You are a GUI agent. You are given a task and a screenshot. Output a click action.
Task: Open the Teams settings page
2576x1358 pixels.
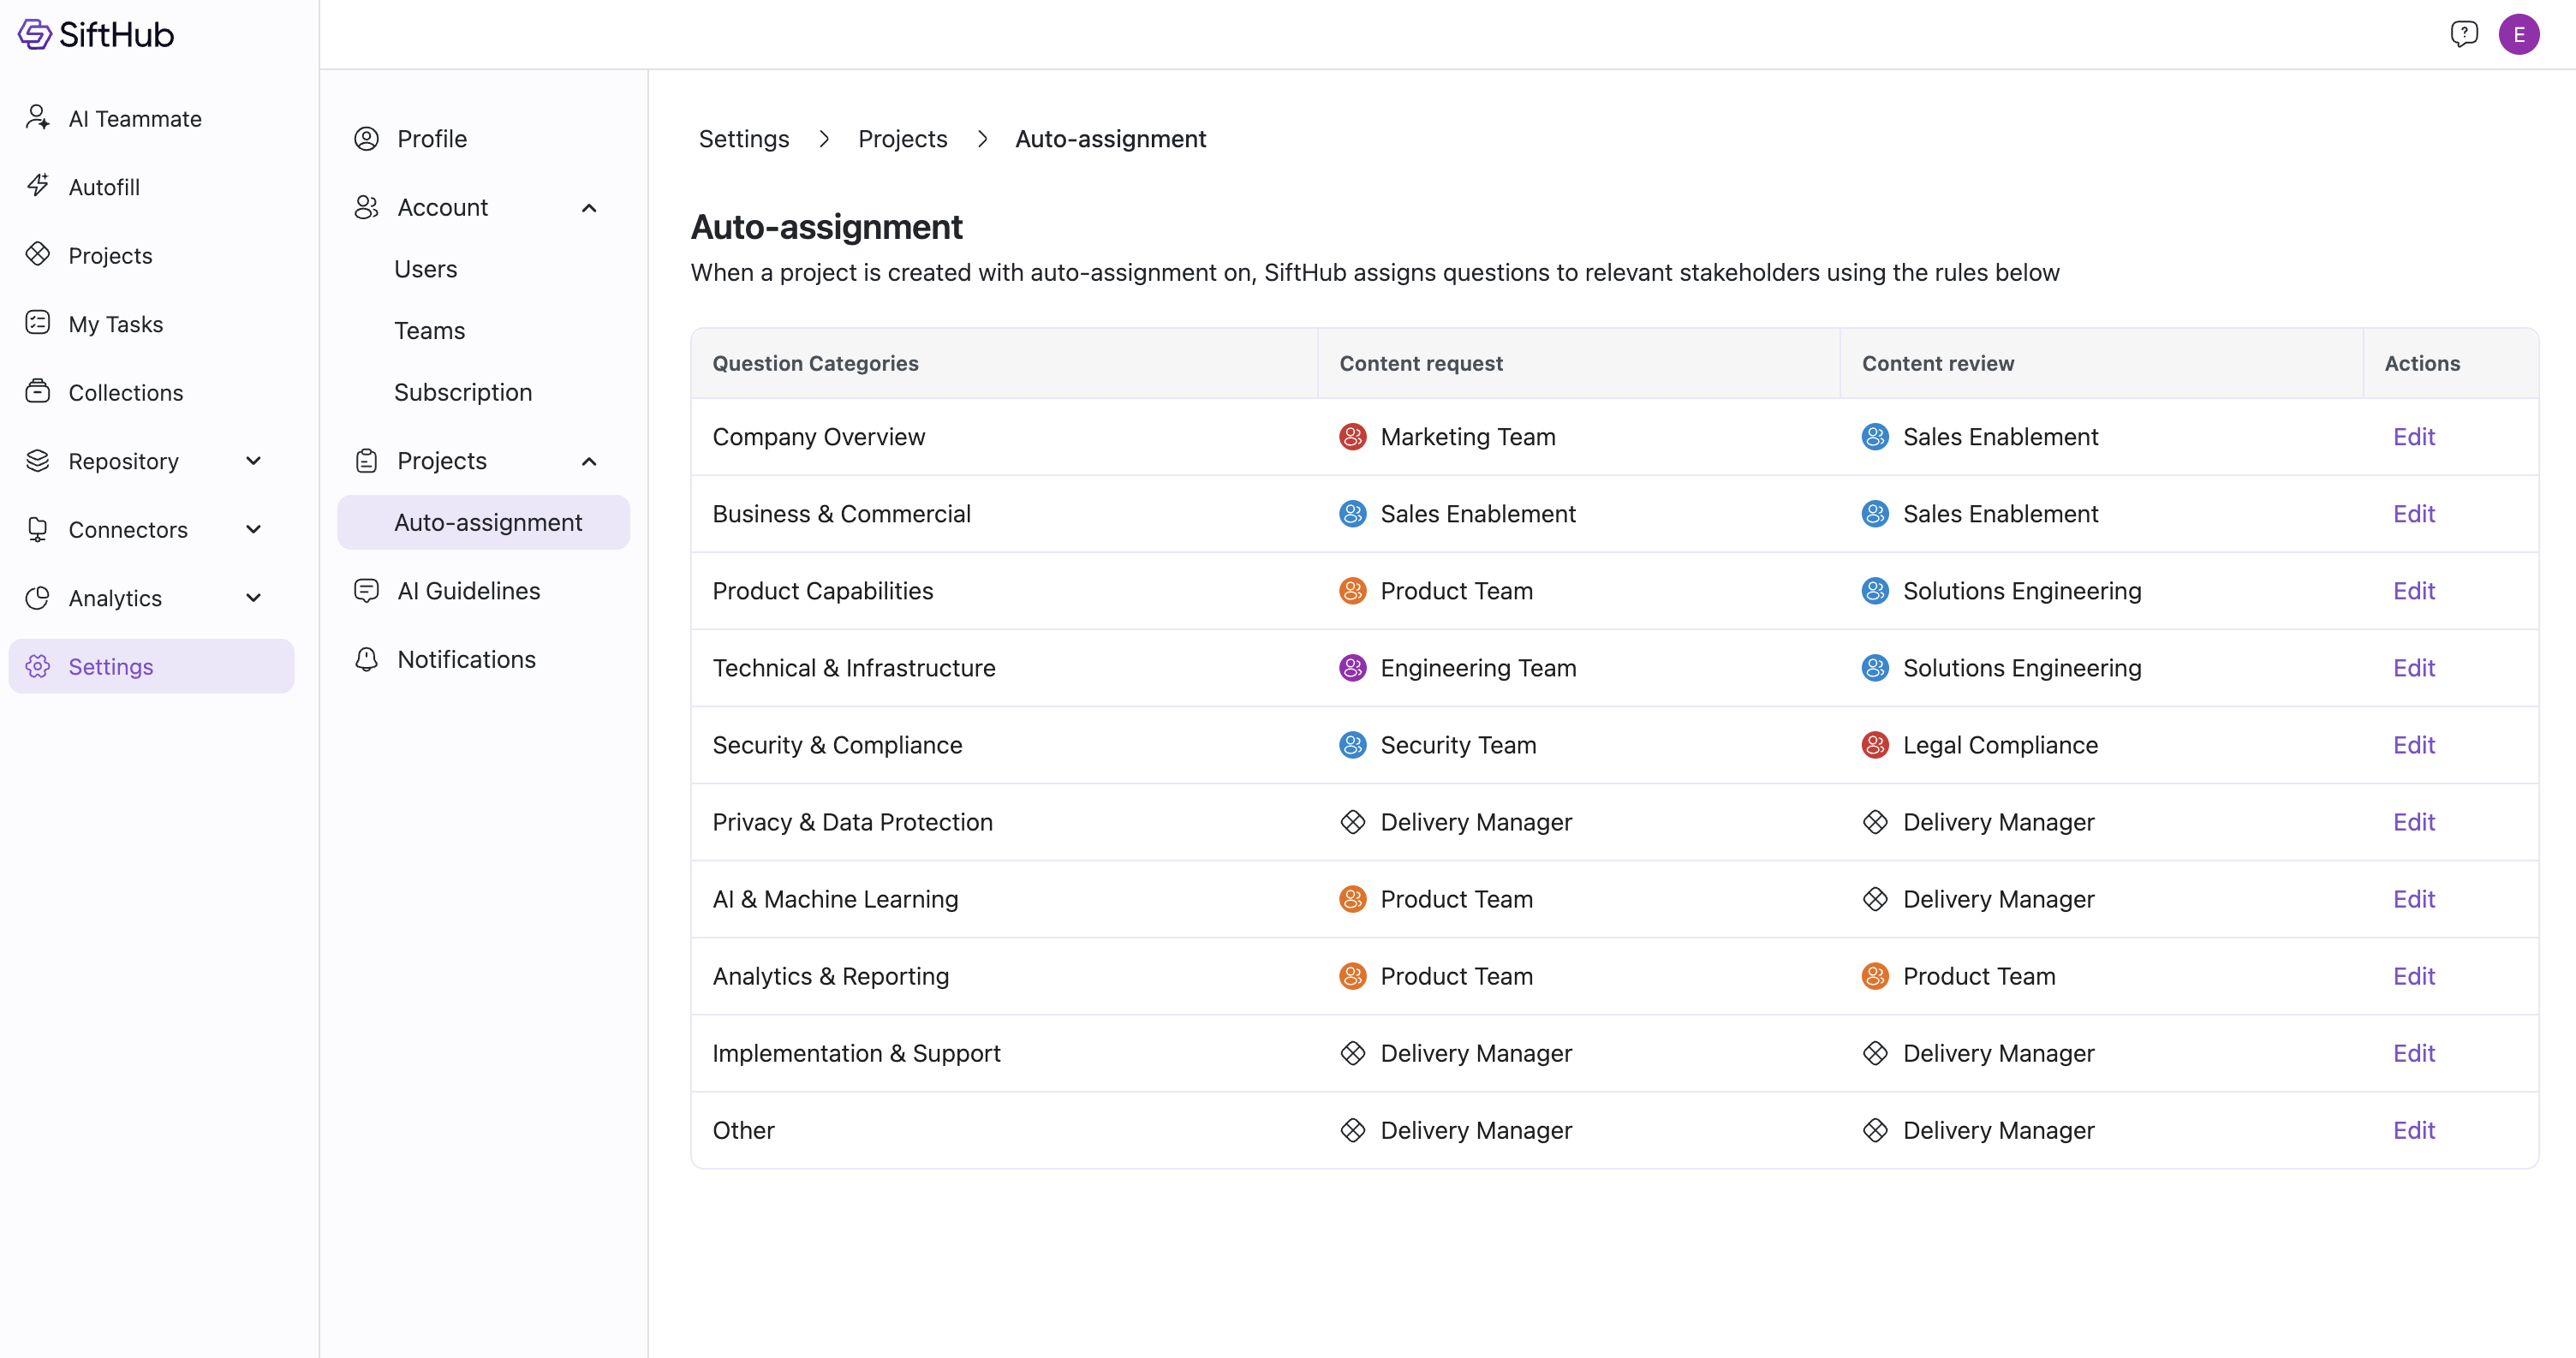click(x=429, y=330)
